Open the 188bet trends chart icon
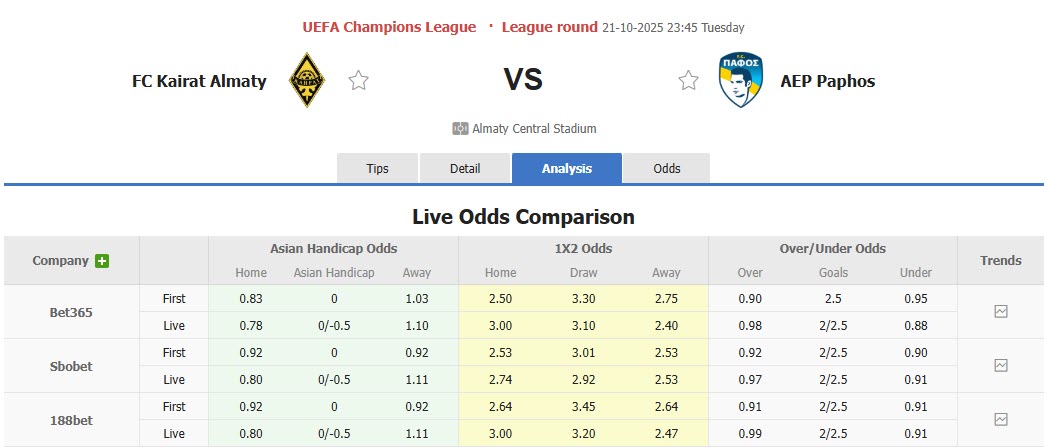The width and height of the screenshot is (1049, 447). point(1001,420)
